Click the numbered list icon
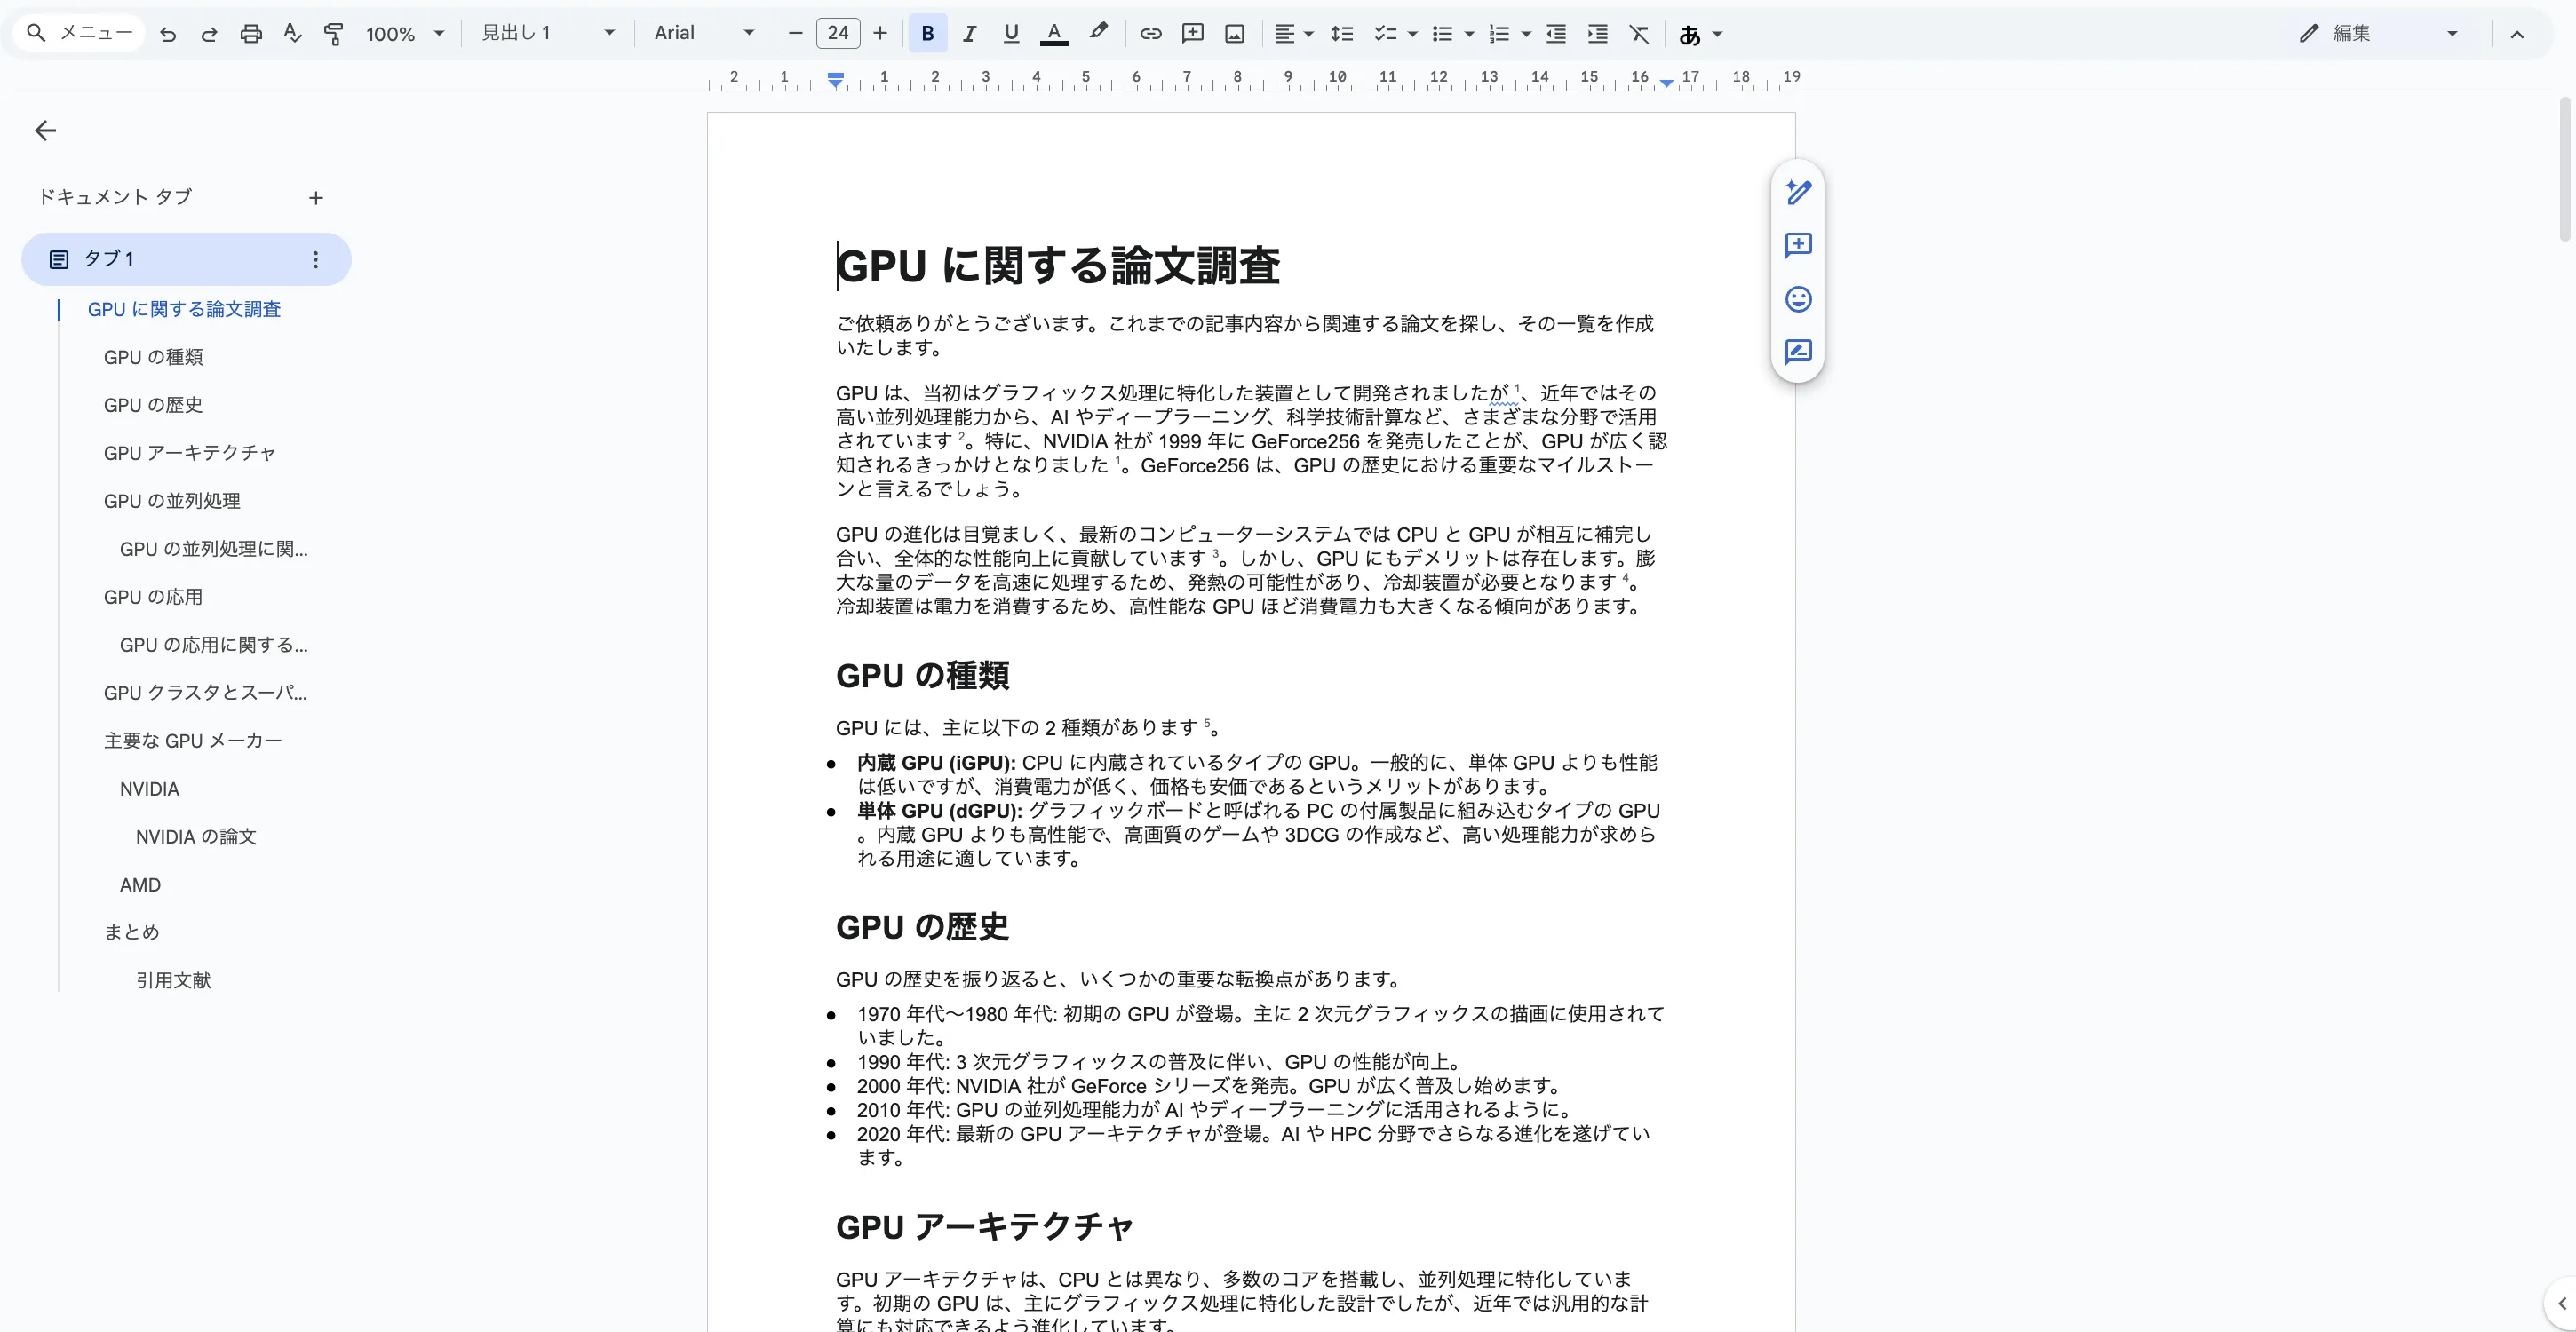 [x=1499, y=34]
